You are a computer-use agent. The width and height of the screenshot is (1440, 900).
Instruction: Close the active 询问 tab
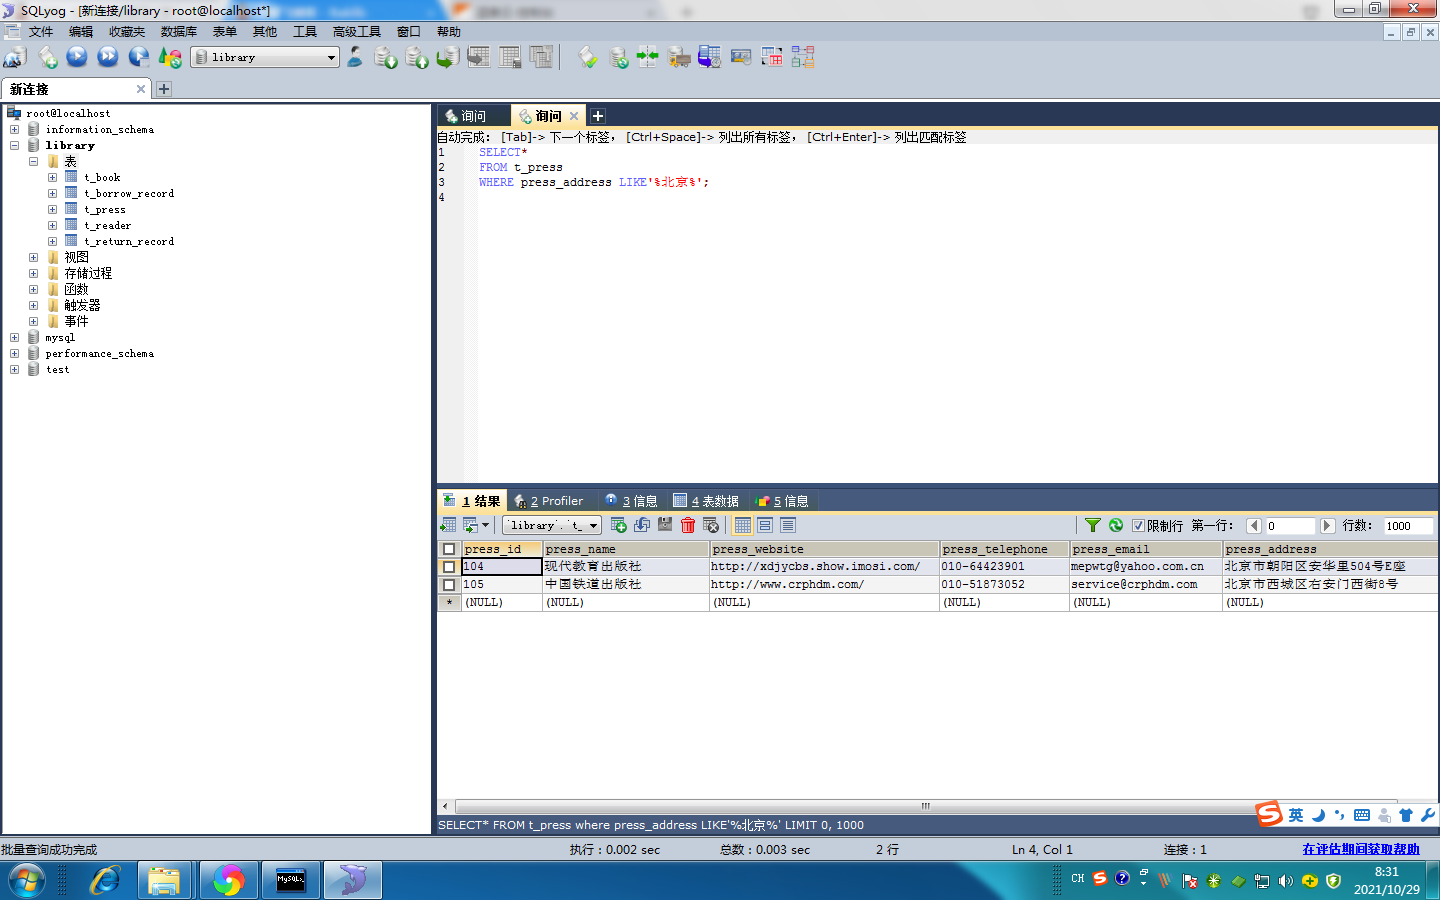(574, 116)
